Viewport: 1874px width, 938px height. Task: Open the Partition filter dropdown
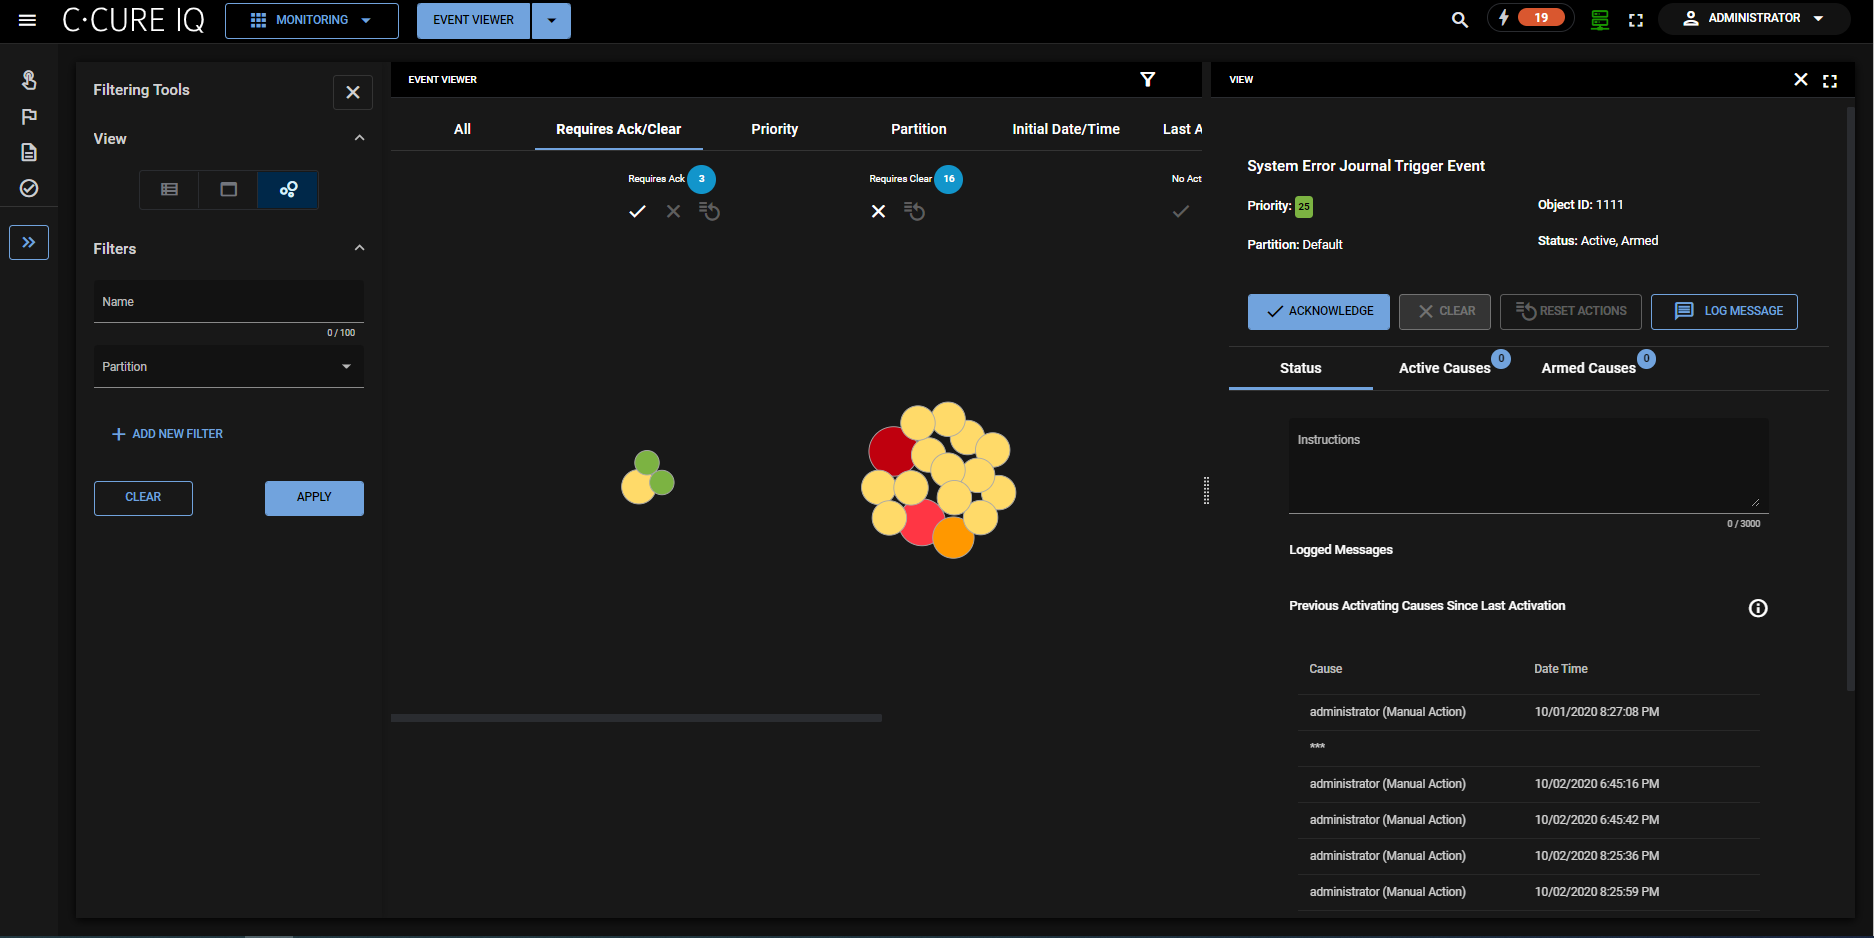[x=228, y=367]
